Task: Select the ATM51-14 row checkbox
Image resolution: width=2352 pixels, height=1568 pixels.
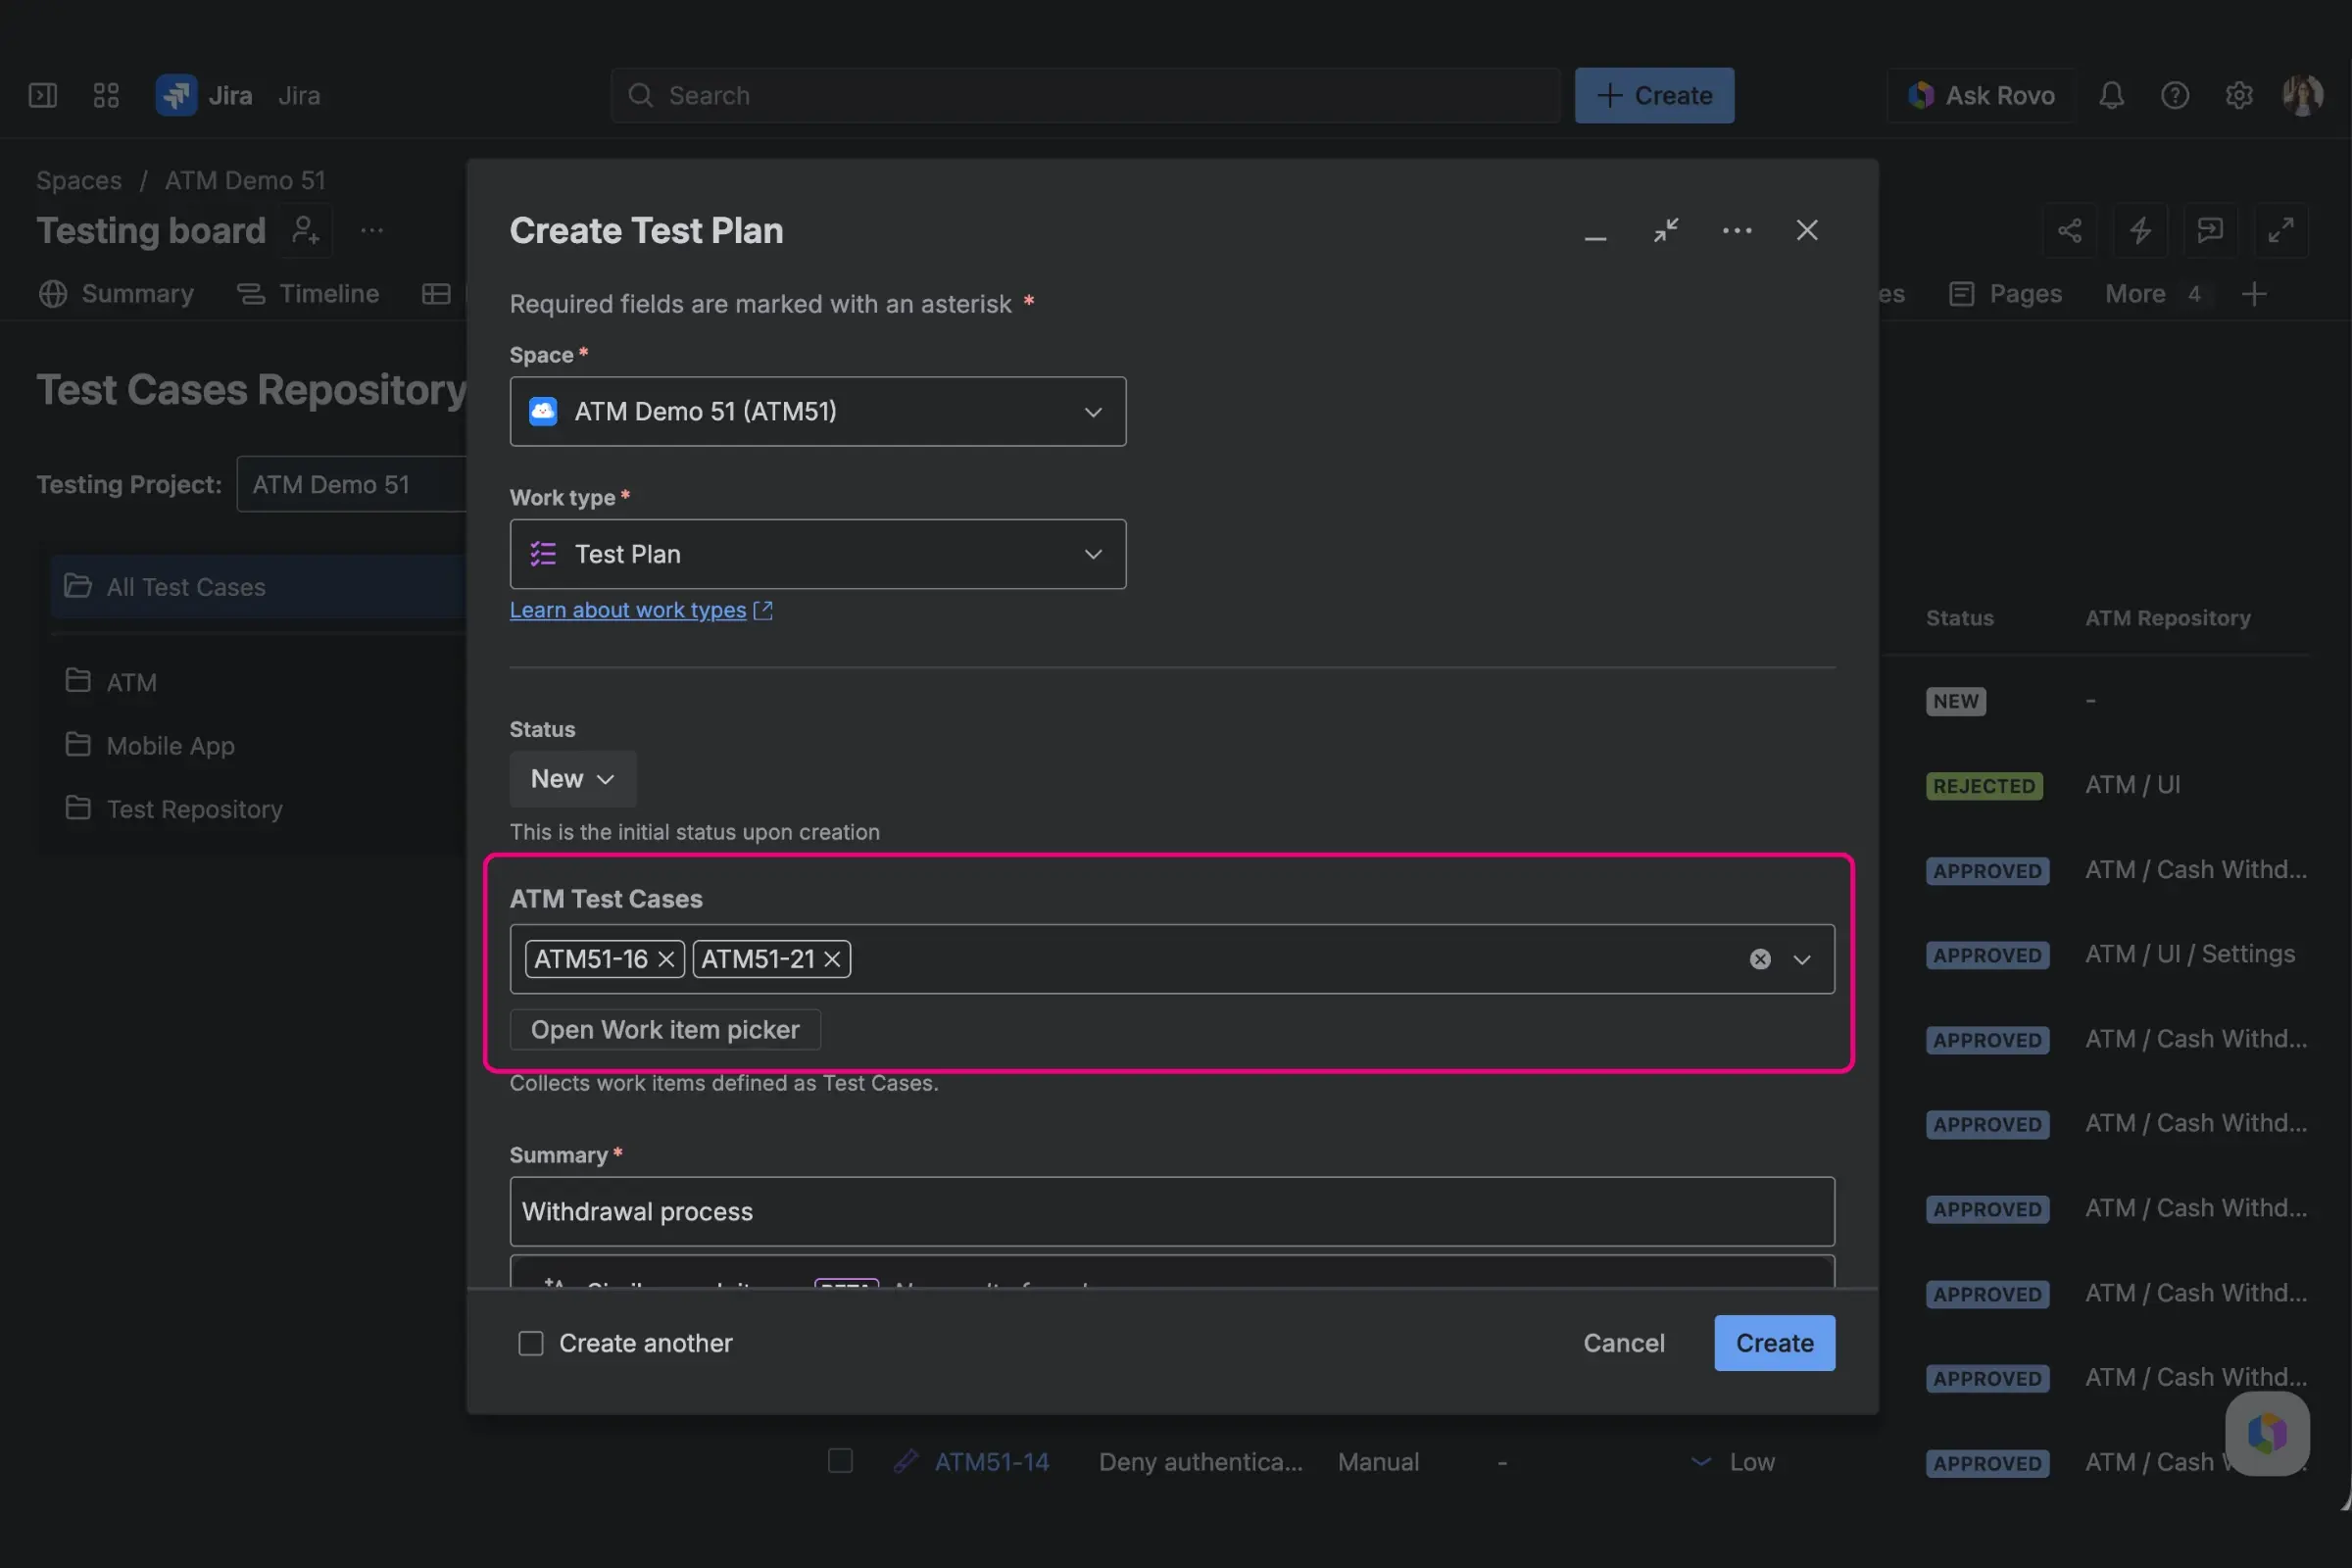Action: pyautogui.click(x=840, y=1461)
